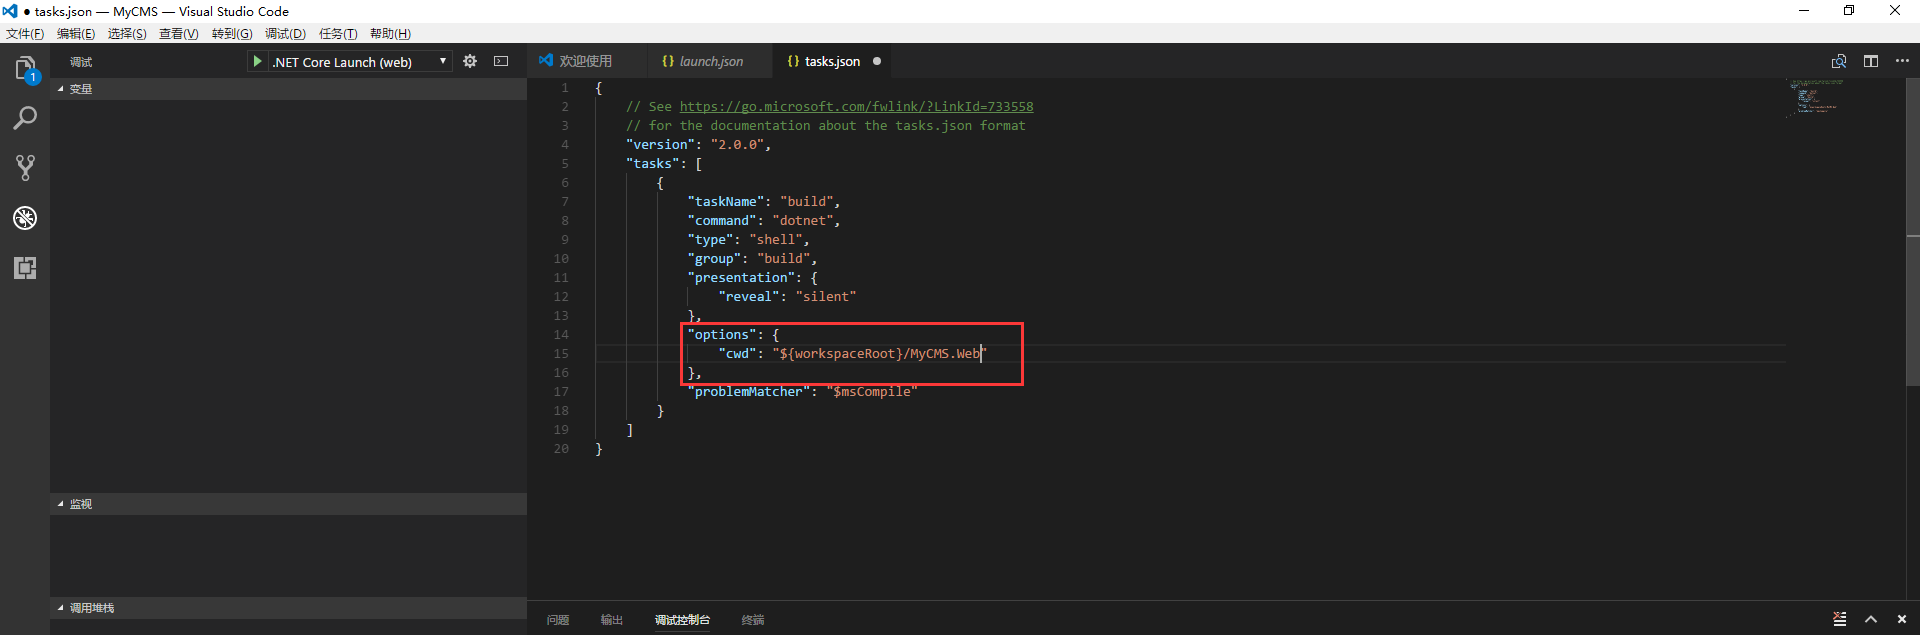Open the 帮助(H) menu

point(390,33)
